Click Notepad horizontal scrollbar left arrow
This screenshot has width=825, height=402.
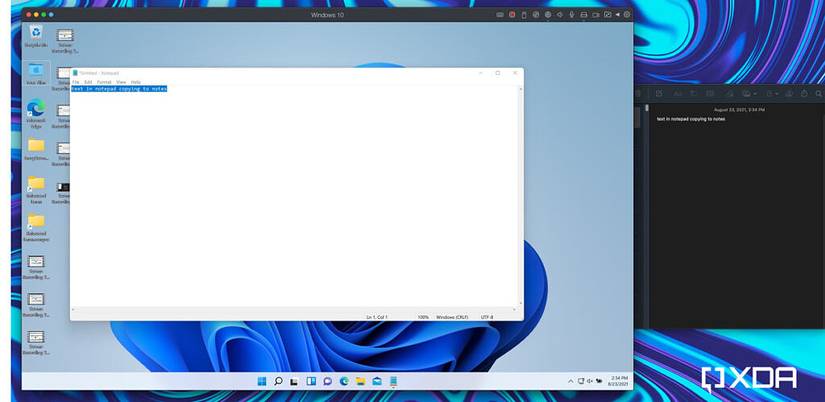(73, 310)
